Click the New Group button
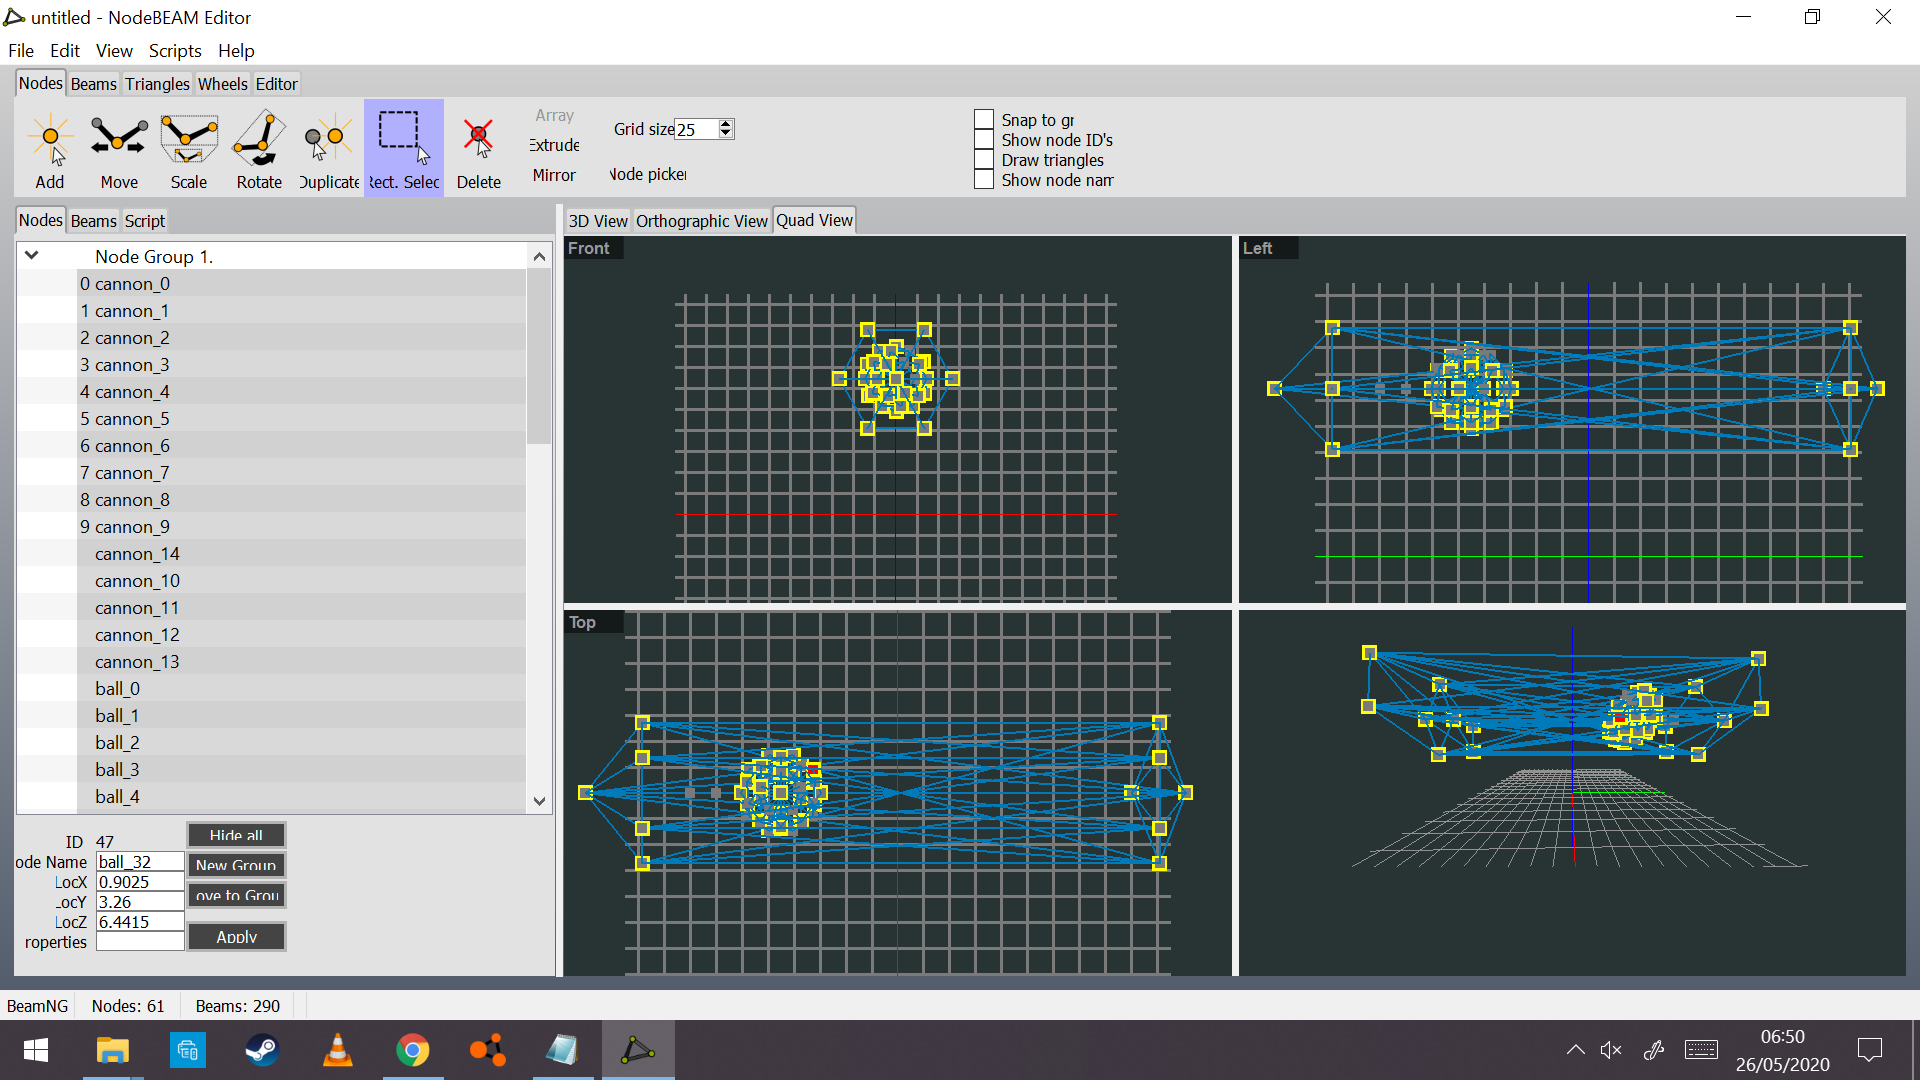 236,865
